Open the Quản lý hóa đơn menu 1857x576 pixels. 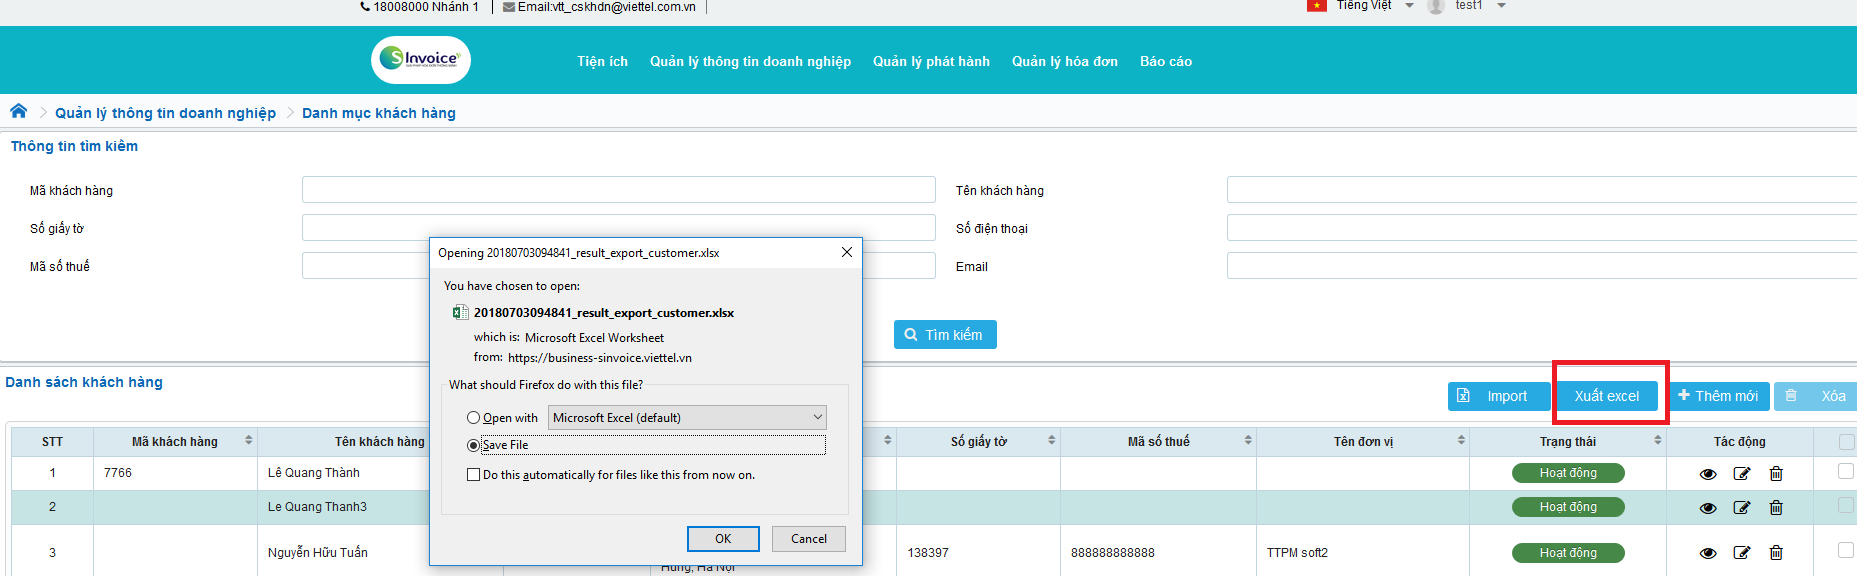(x=1064, y=61)
